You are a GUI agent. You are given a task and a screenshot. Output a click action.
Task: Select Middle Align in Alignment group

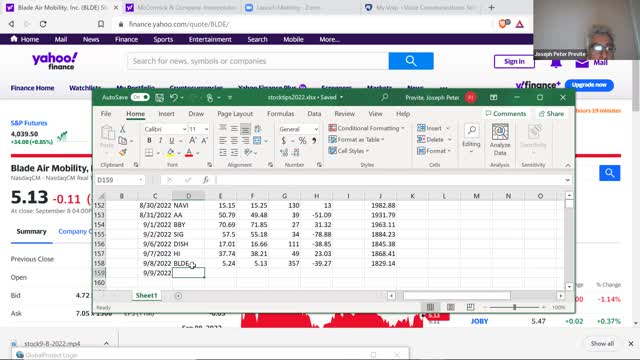click(x=234, y=129)
